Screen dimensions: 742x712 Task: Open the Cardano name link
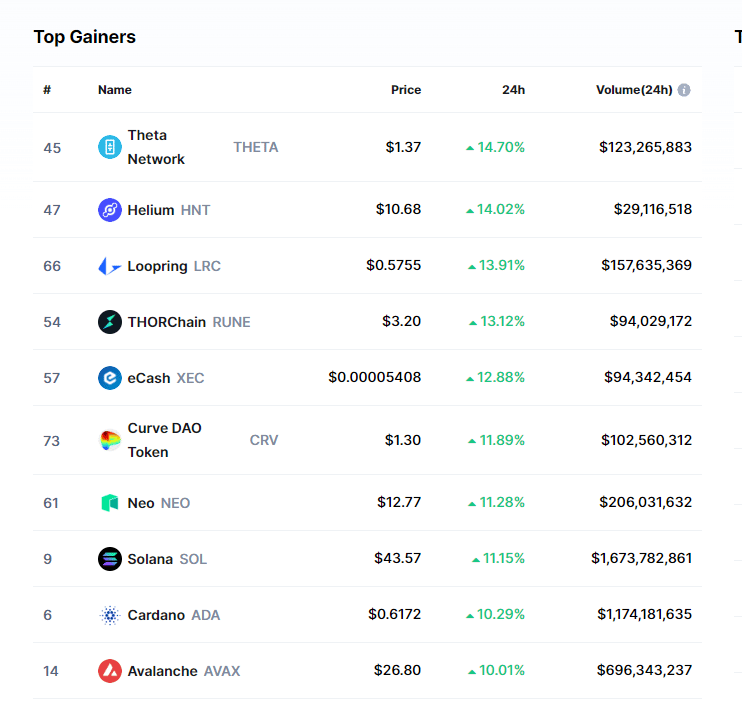click(156, 615)
